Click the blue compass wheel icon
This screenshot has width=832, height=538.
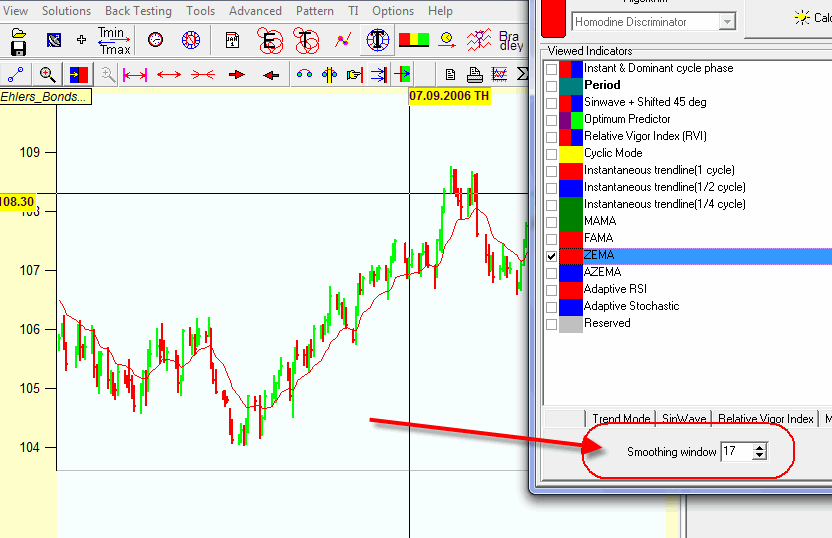[x=190, y=40]
